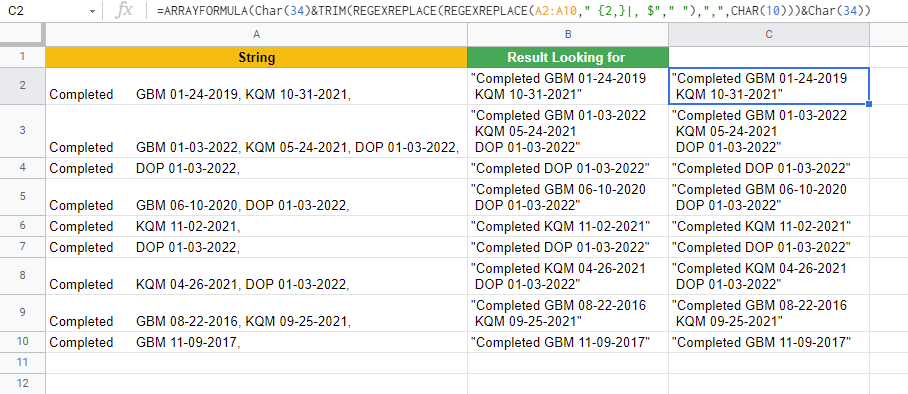908x394 pixels.
Task: Select cell C7 "Completed DOP 01-03-2022"
Action: 769,247
